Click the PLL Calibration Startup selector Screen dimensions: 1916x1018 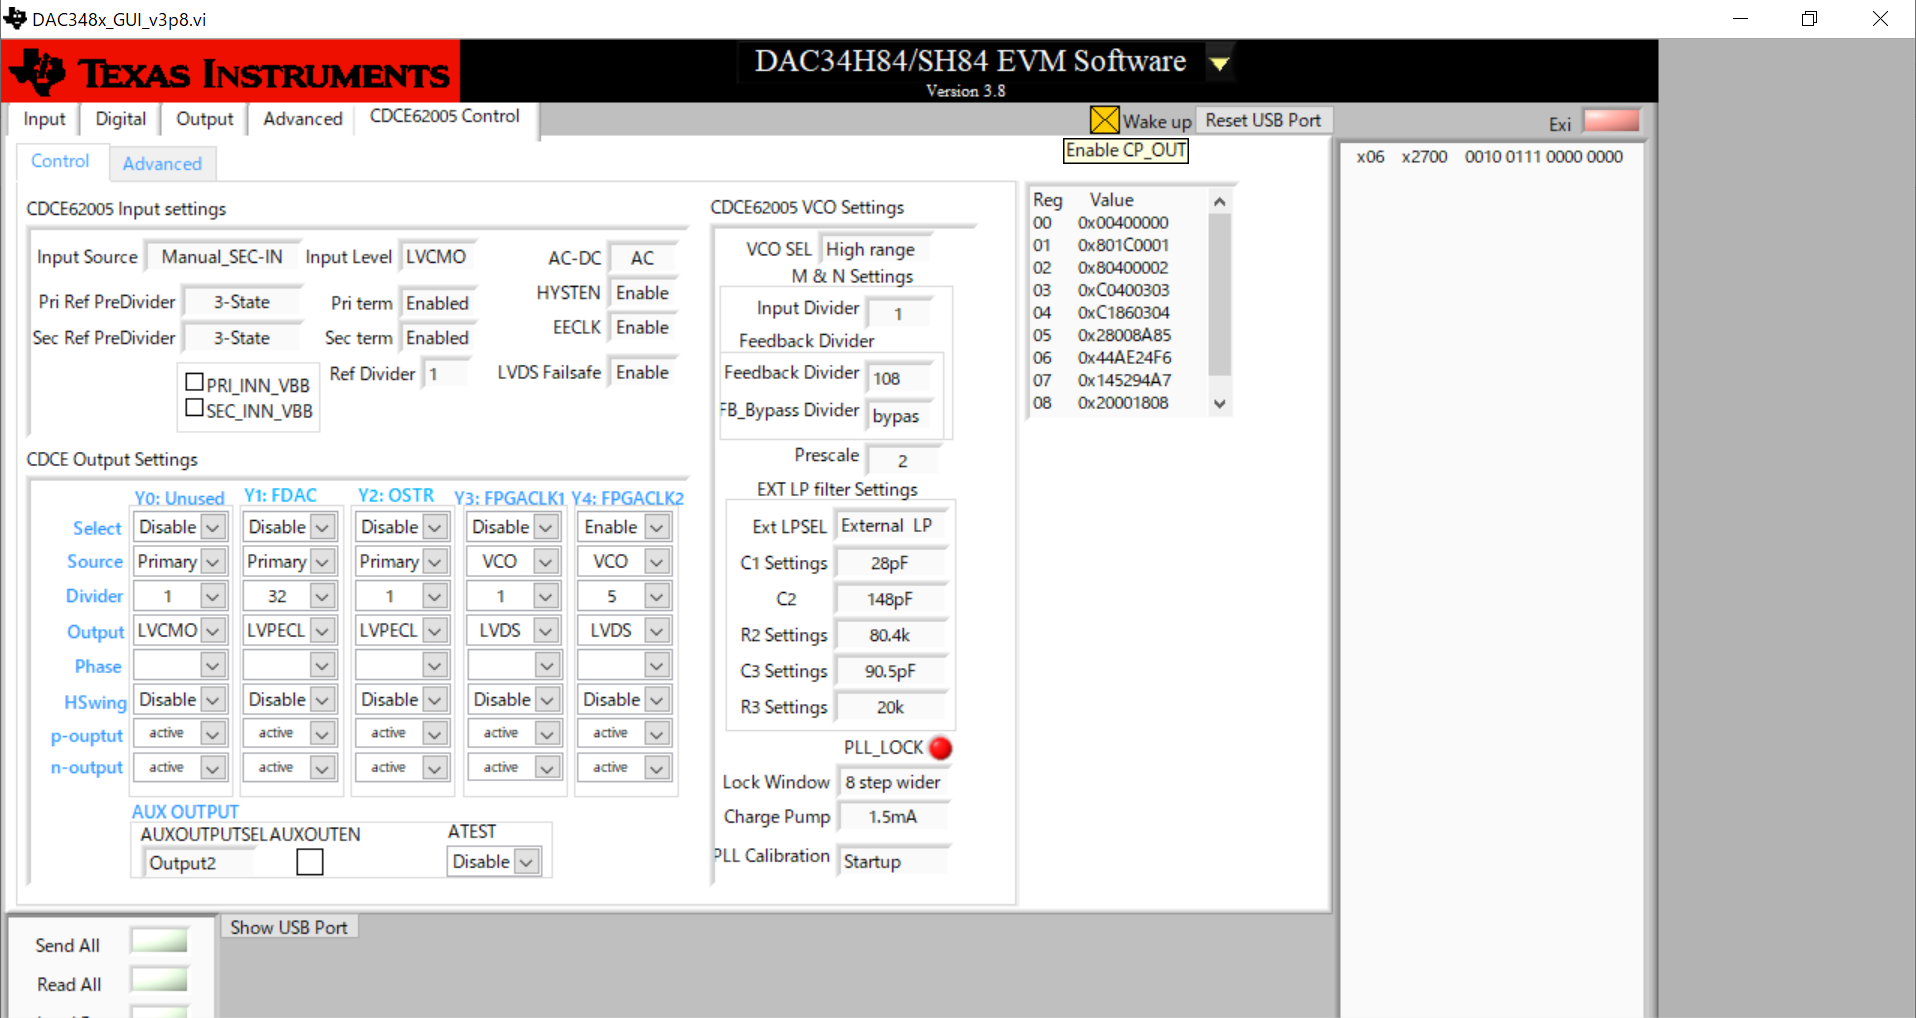coord(892,861)
